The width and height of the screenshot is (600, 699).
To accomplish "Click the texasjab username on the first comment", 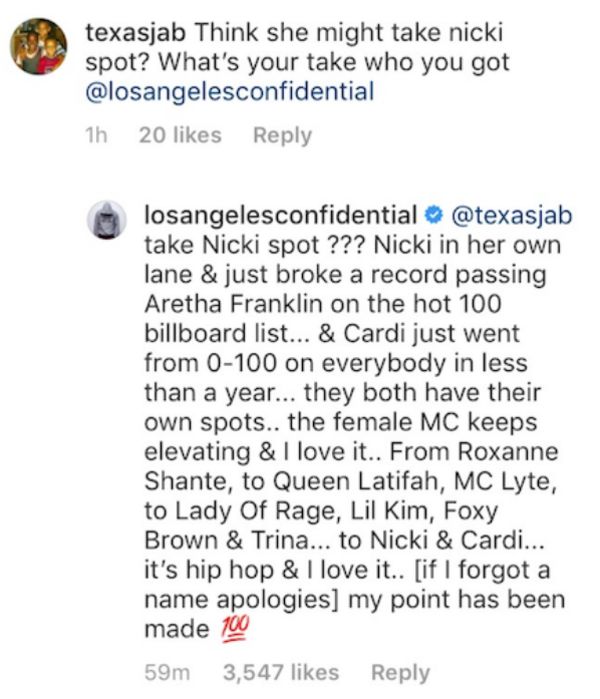I will 136,33.
